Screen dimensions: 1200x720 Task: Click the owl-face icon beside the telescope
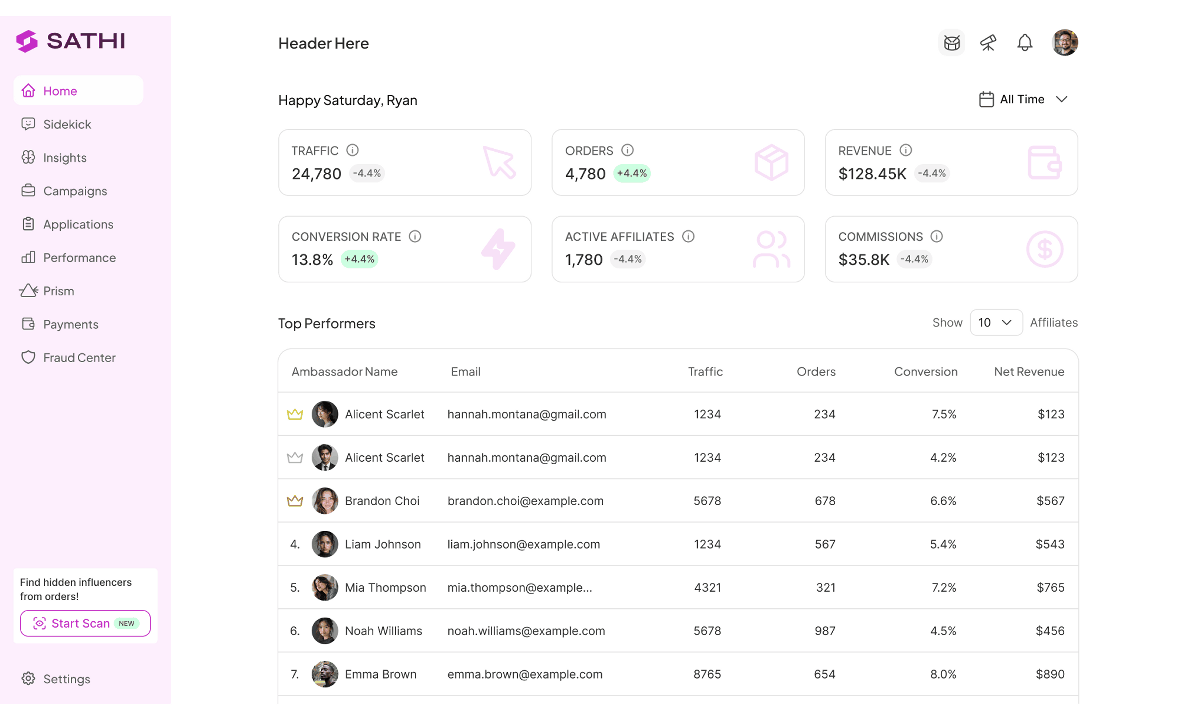[x=952, y=43]
